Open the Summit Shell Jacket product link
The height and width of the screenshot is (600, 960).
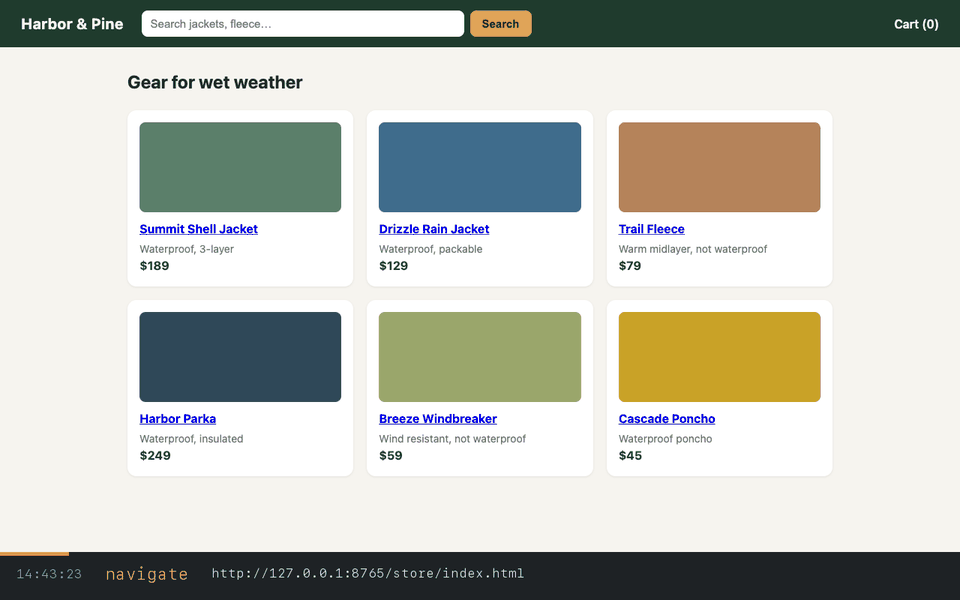click(198, 229)
